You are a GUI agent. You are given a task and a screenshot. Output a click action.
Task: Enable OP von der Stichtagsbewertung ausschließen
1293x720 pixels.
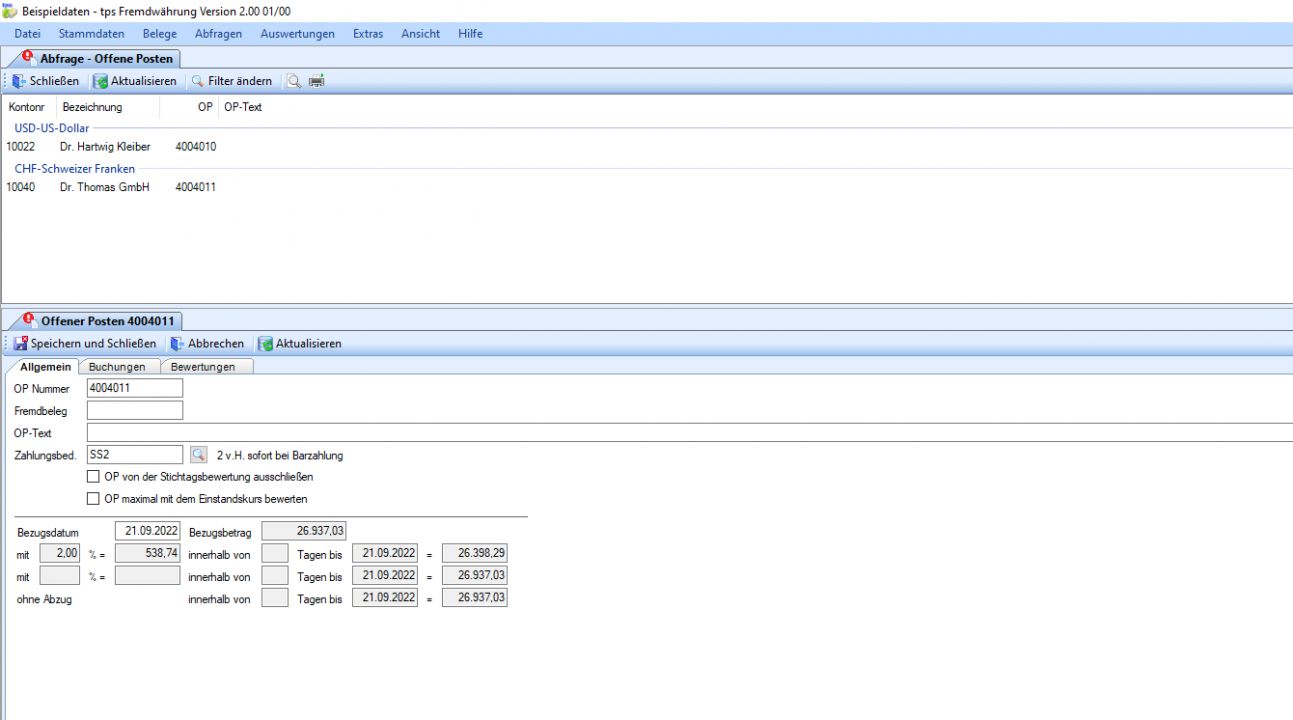pyautogui.click(x=94, y=477)
